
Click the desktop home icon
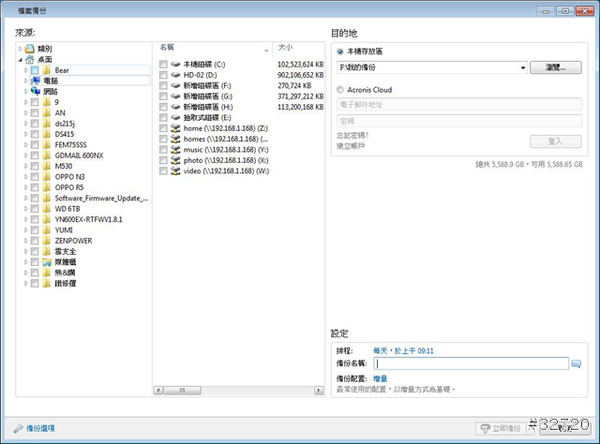[29, 59]
